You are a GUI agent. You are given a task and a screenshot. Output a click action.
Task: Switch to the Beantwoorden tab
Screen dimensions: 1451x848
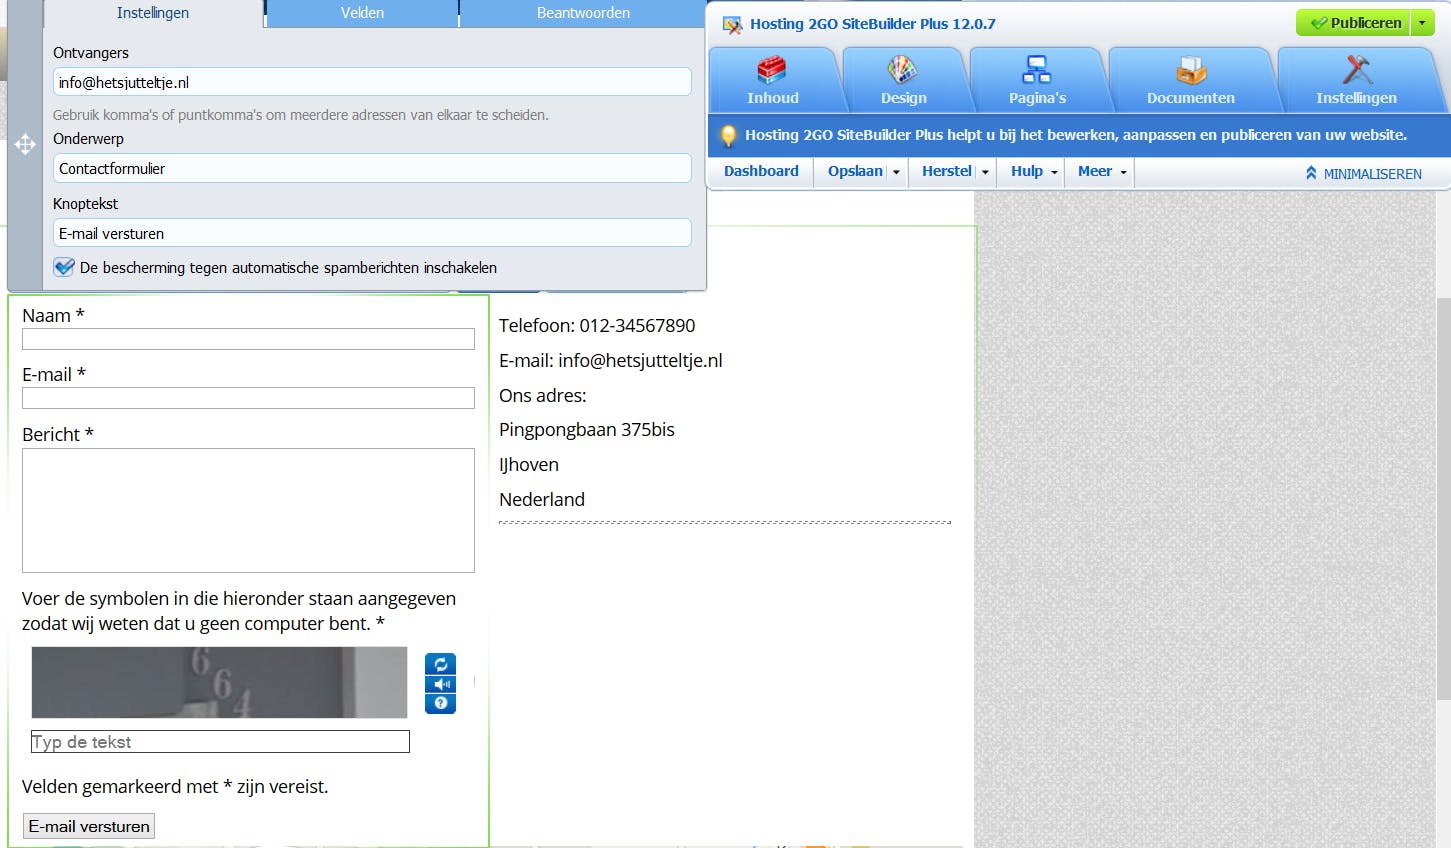[x=583, y=13]
